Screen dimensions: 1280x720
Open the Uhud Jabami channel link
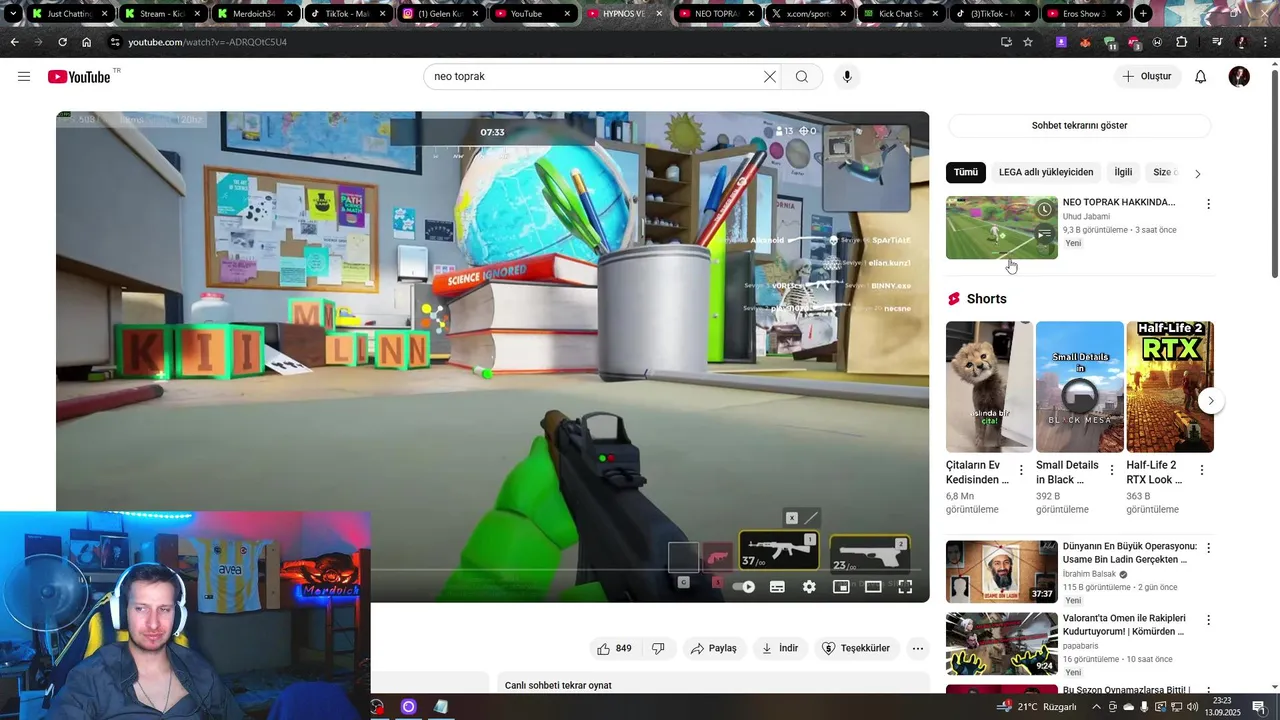[x=1087, y=216]
